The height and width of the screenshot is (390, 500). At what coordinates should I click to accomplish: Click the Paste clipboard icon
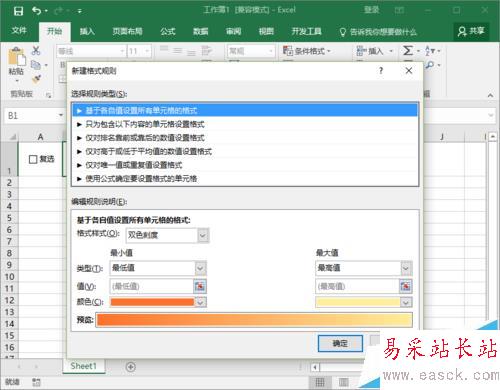(x=16, y=57)
